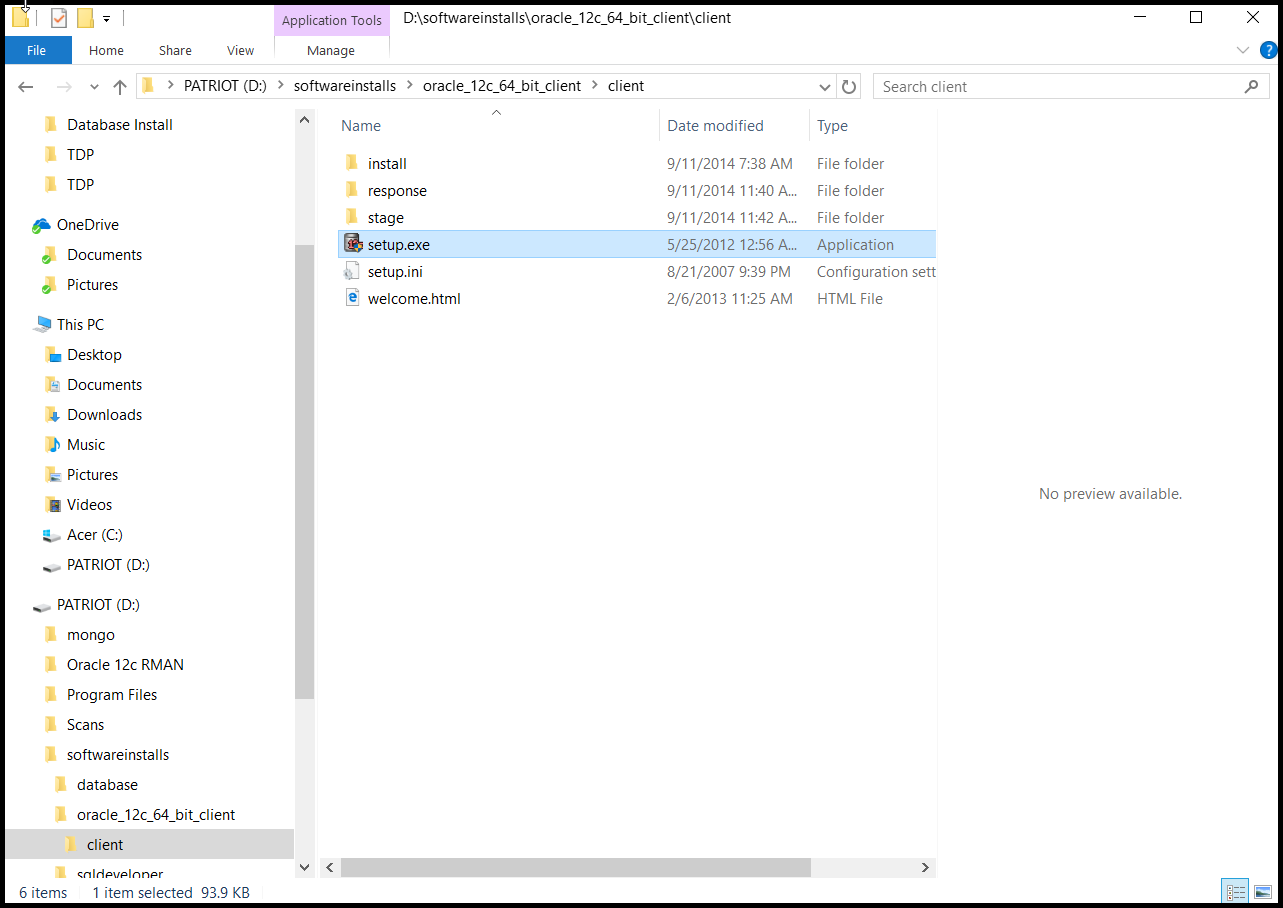
Task: Open the Manage ribbon tab
Action: [x=331, y=50]
